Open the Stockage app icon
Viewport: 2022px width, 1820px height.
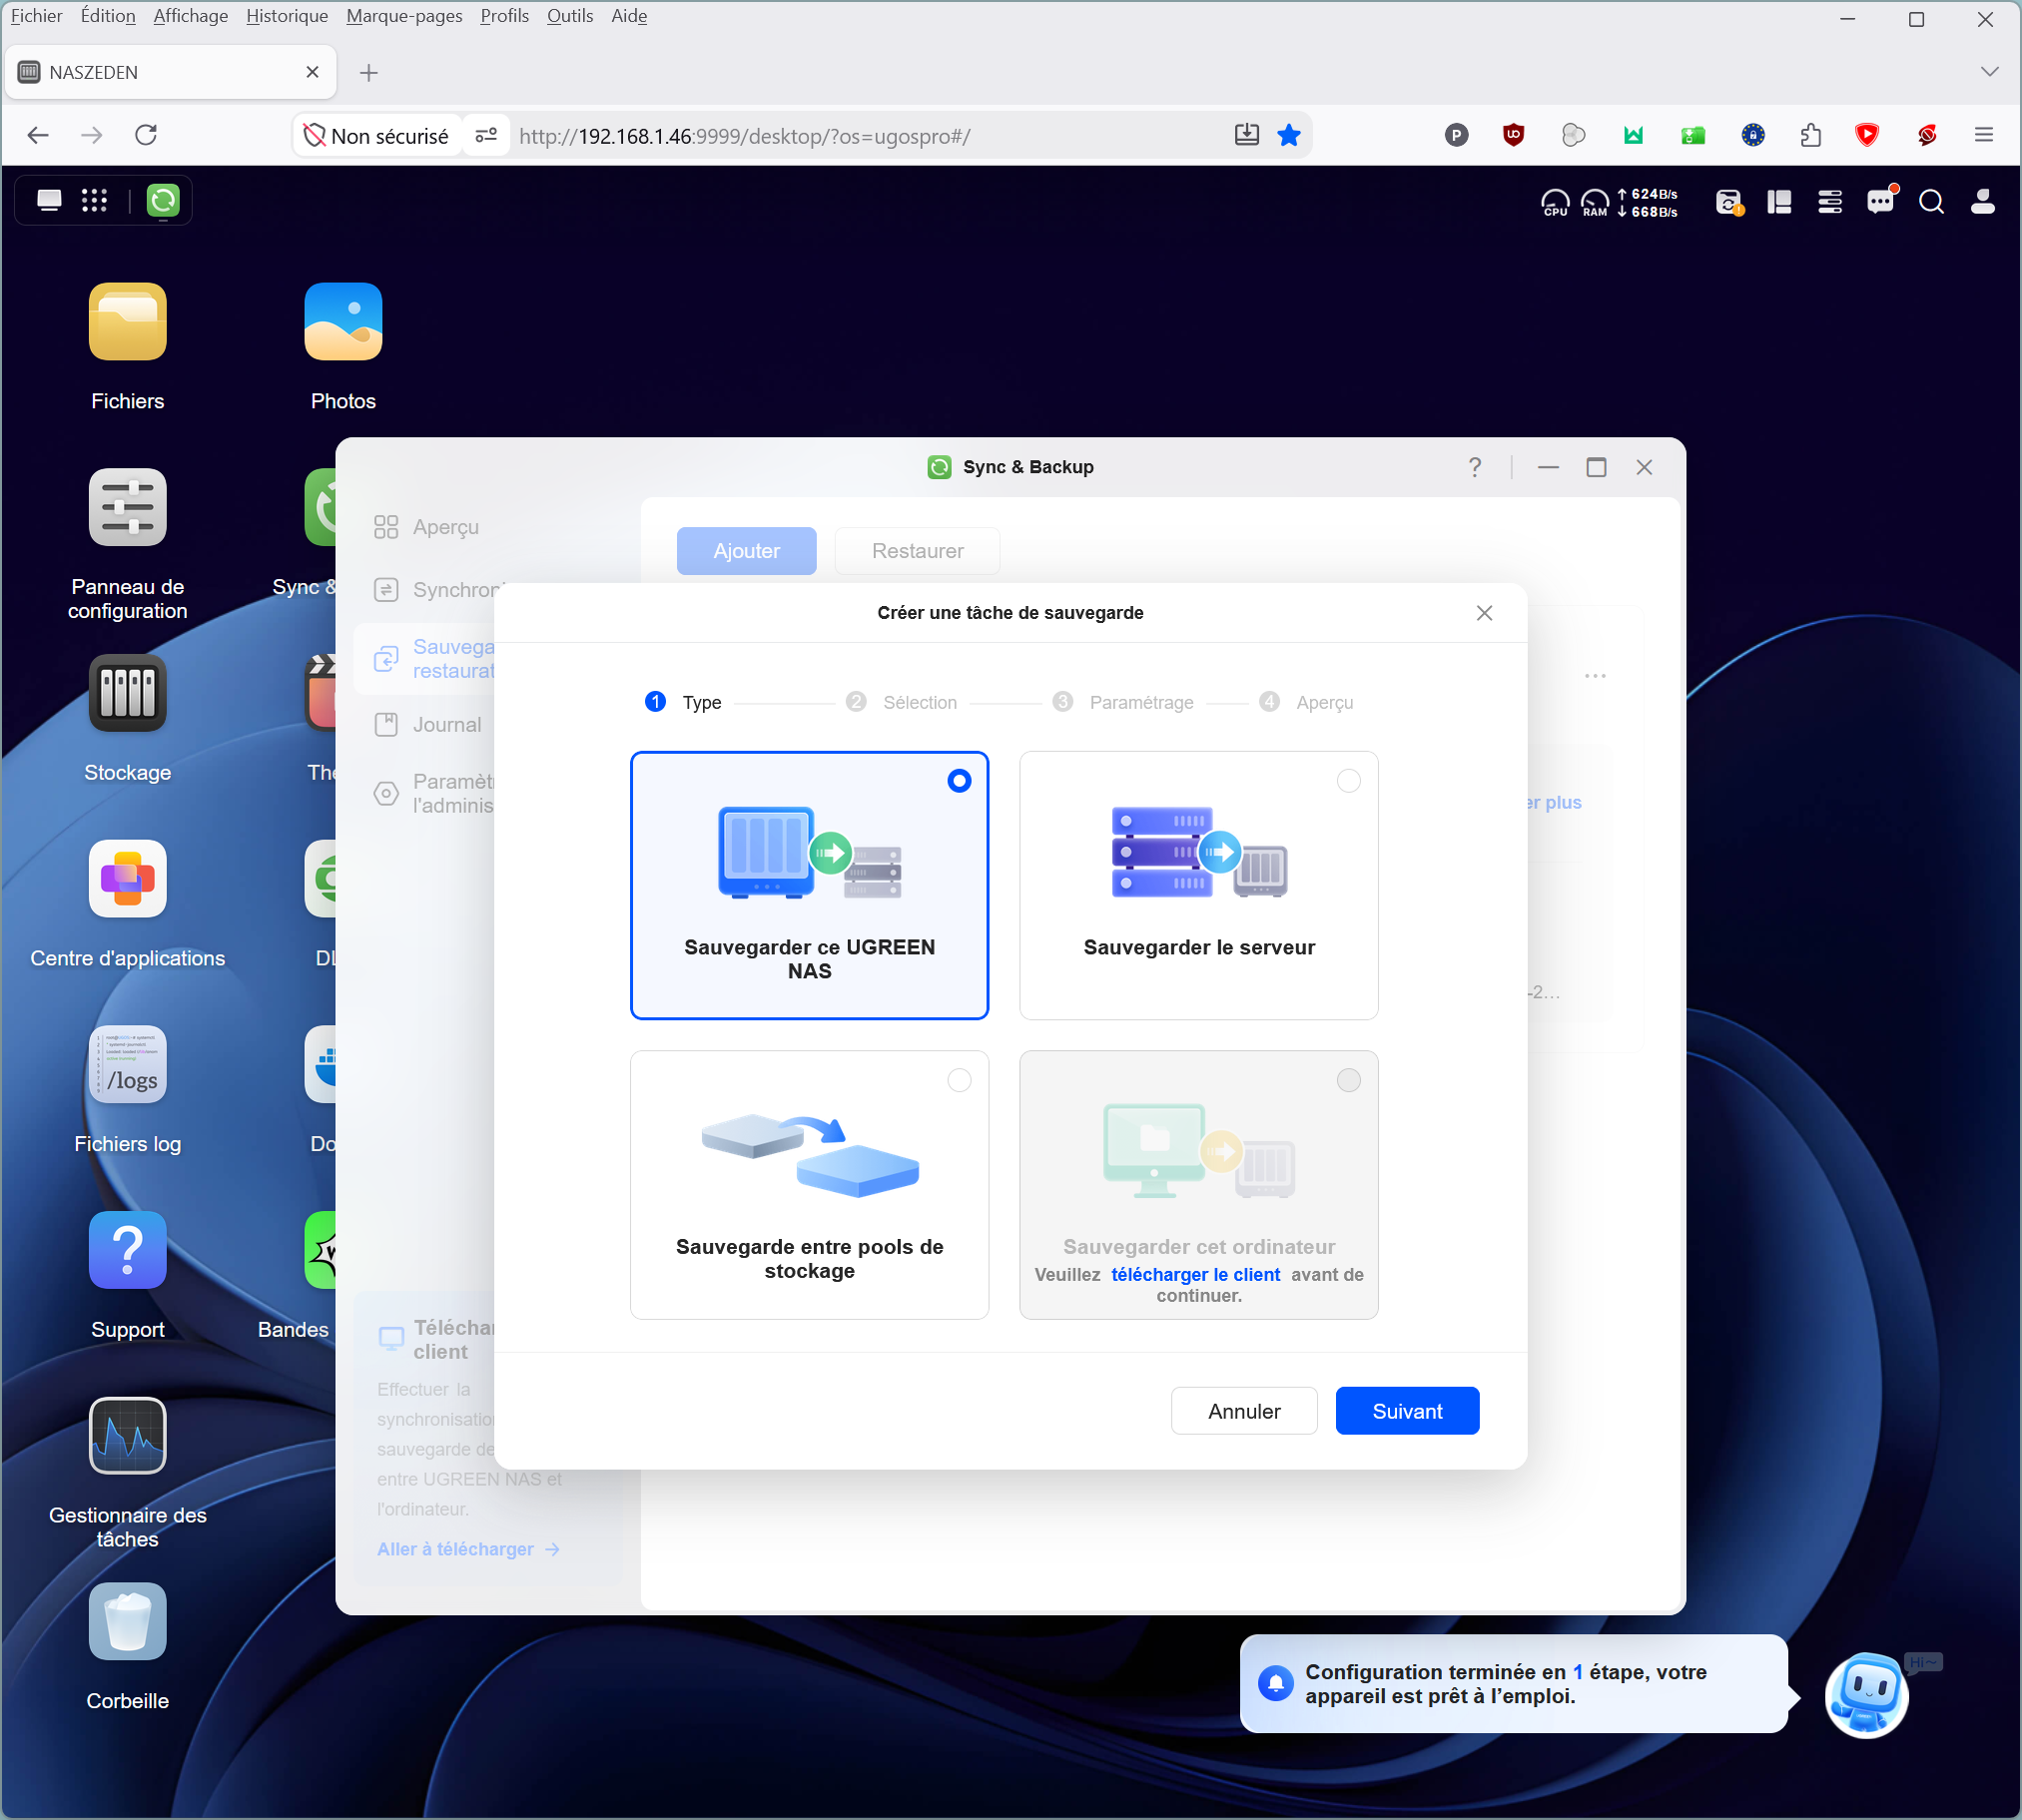[127, 693]
